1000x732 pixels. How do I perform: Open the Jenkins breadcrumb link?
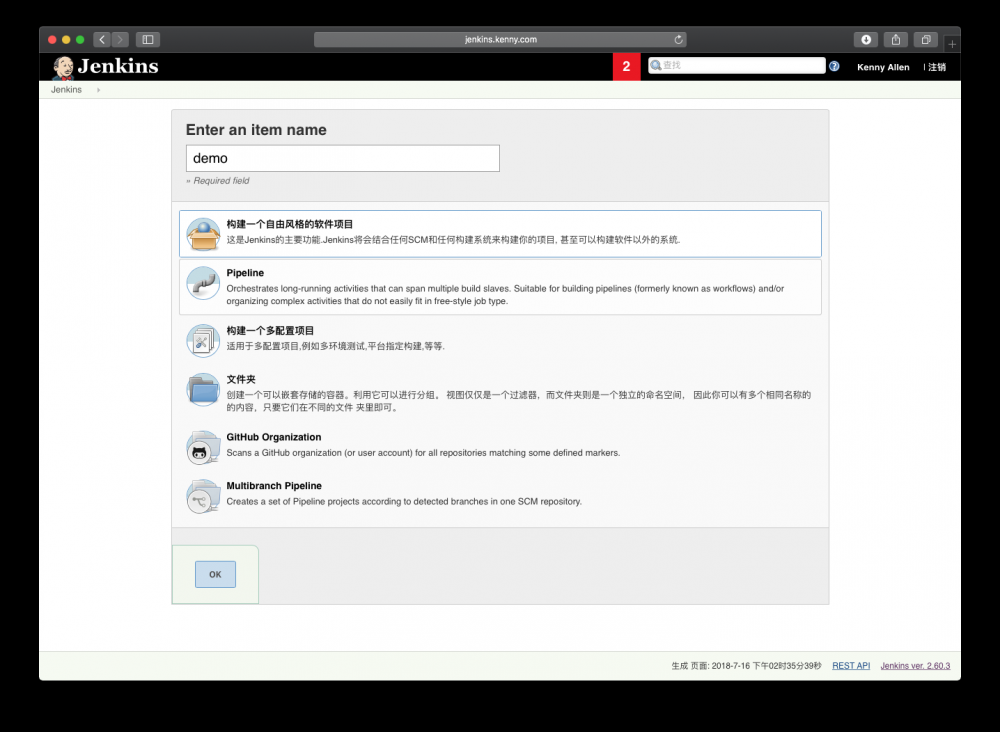65,89
